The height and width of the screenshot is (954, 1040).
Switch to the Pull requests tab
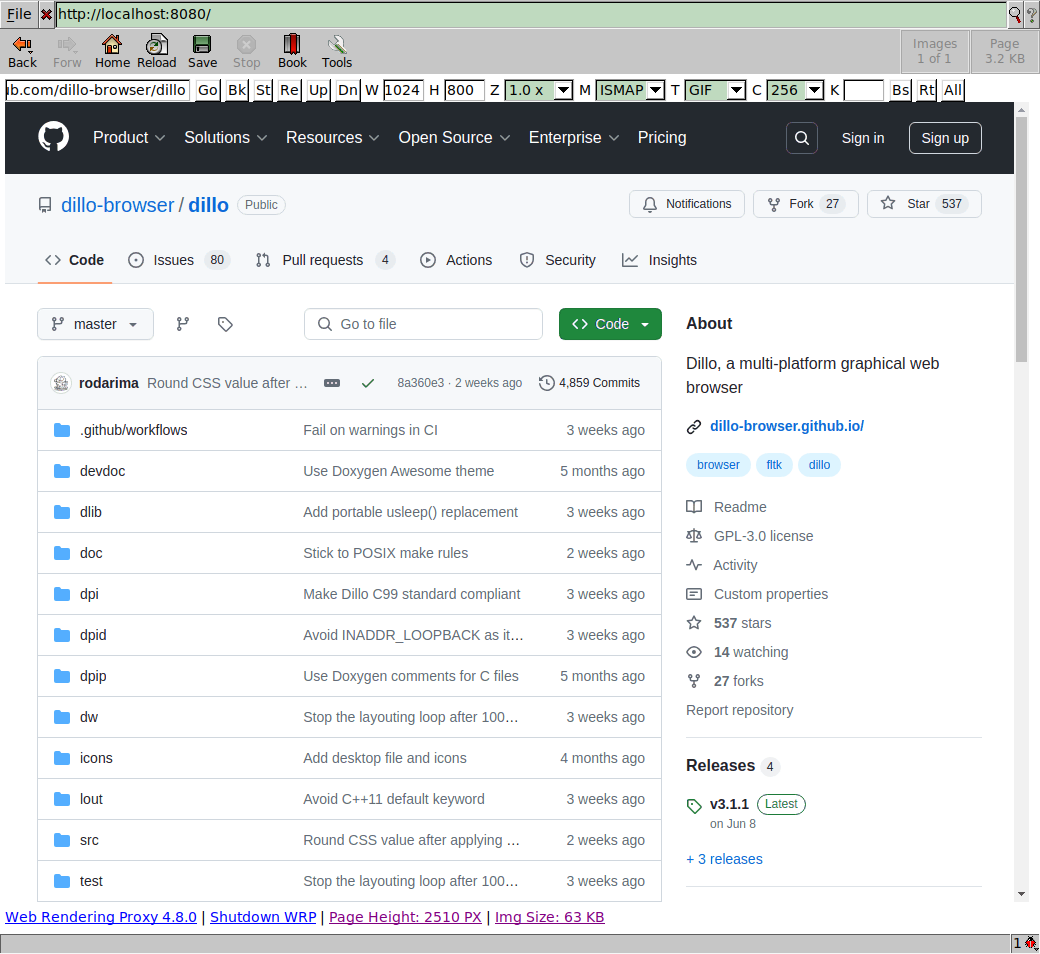point(325,260)
